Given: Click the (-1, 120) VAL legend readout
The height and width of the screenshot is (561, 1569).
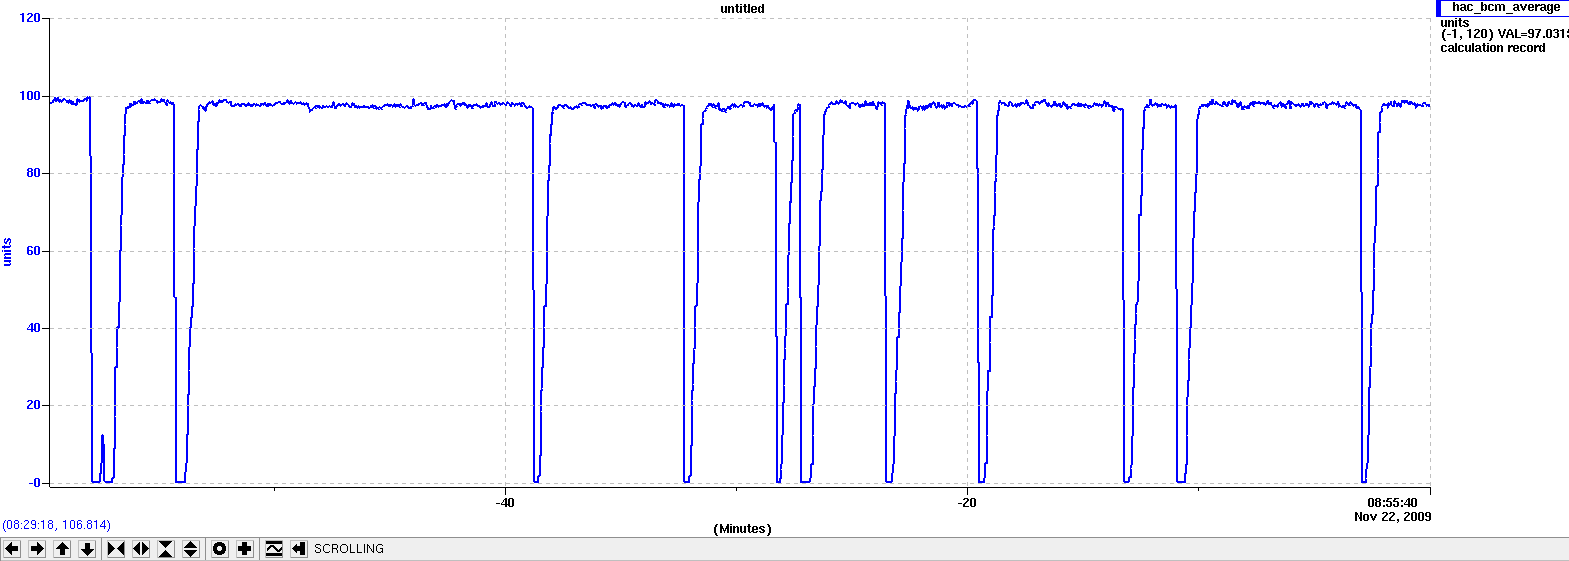Looking at the screenshot, I should point(1504,35).
